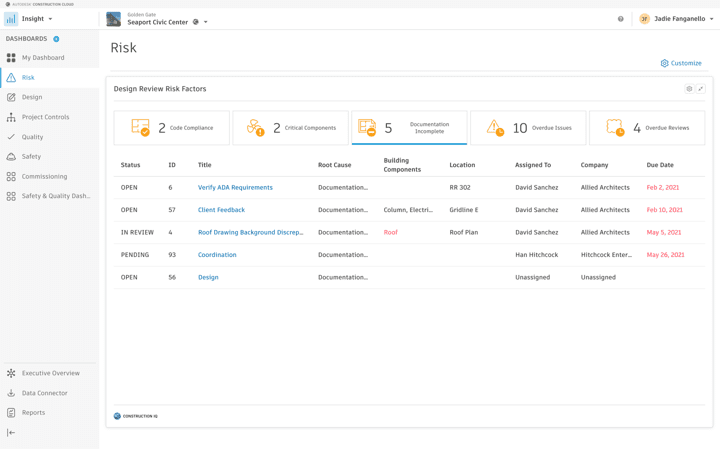Open the card settings gear icon

pos(689,89)
